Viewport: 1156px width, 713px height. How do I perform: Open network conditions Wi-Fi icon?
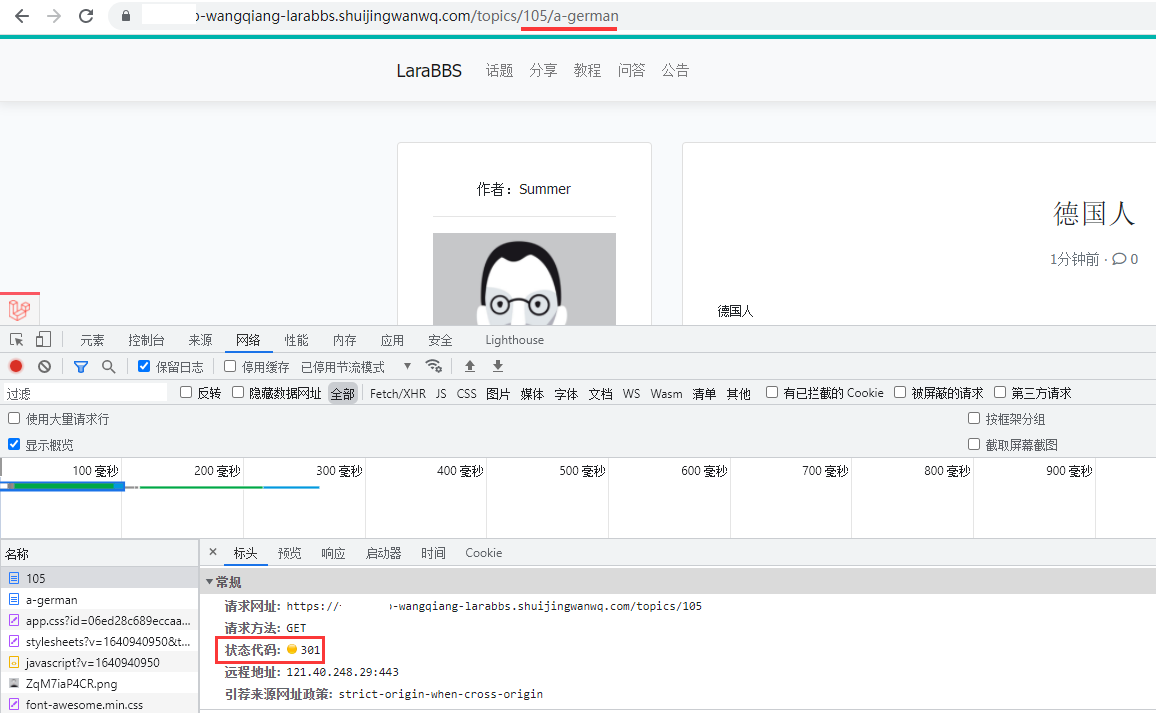click(x=433, y=366)
